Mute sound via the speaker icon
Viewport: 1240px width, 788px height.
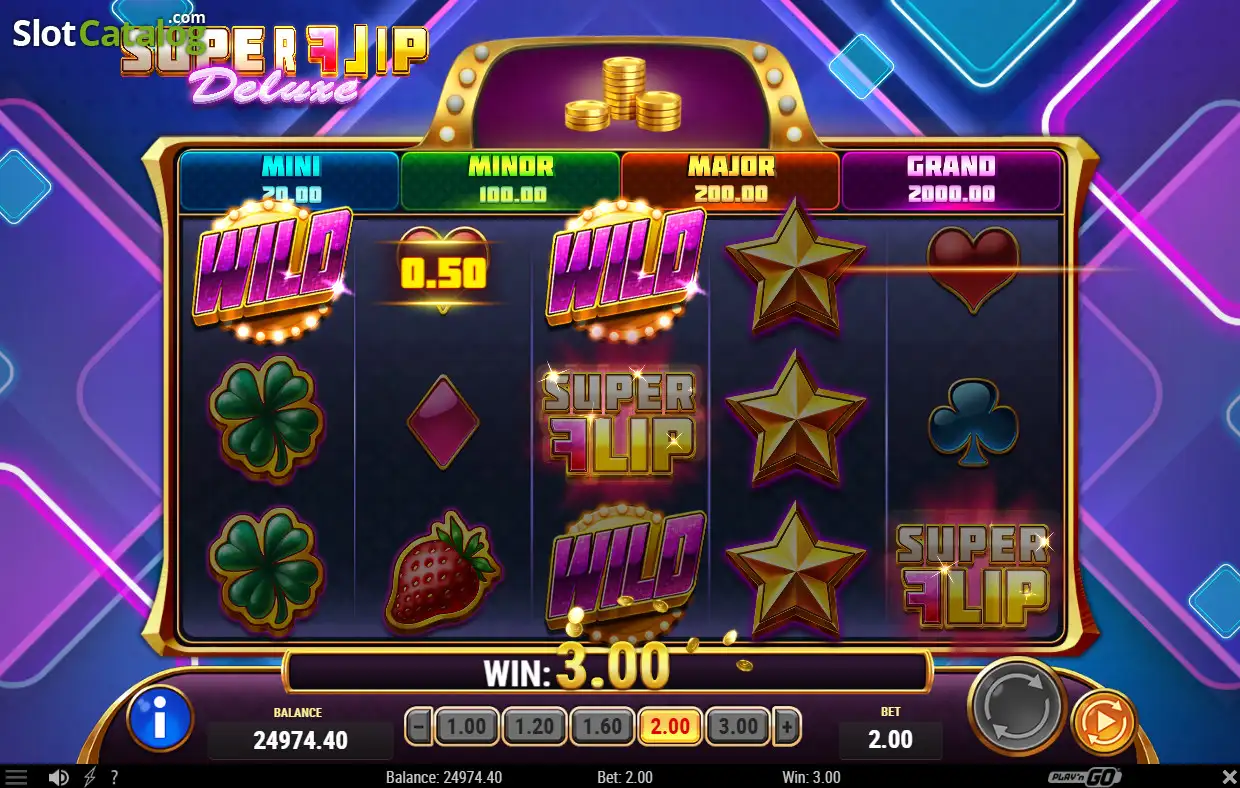click(58, 777)
